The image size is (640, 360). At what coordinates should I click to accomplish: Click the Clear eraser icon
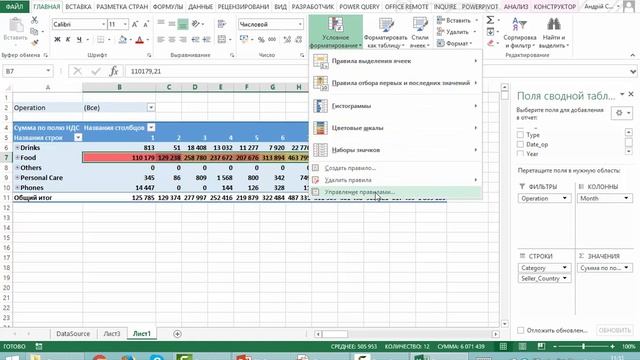(490, 43)
